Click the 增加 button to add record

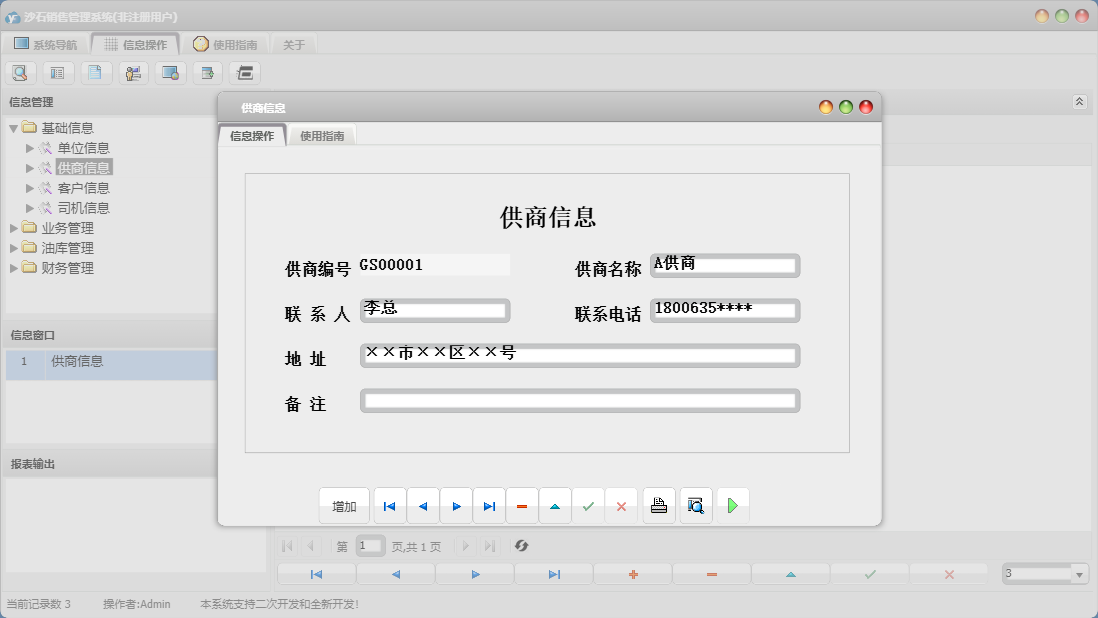point(343,505)
